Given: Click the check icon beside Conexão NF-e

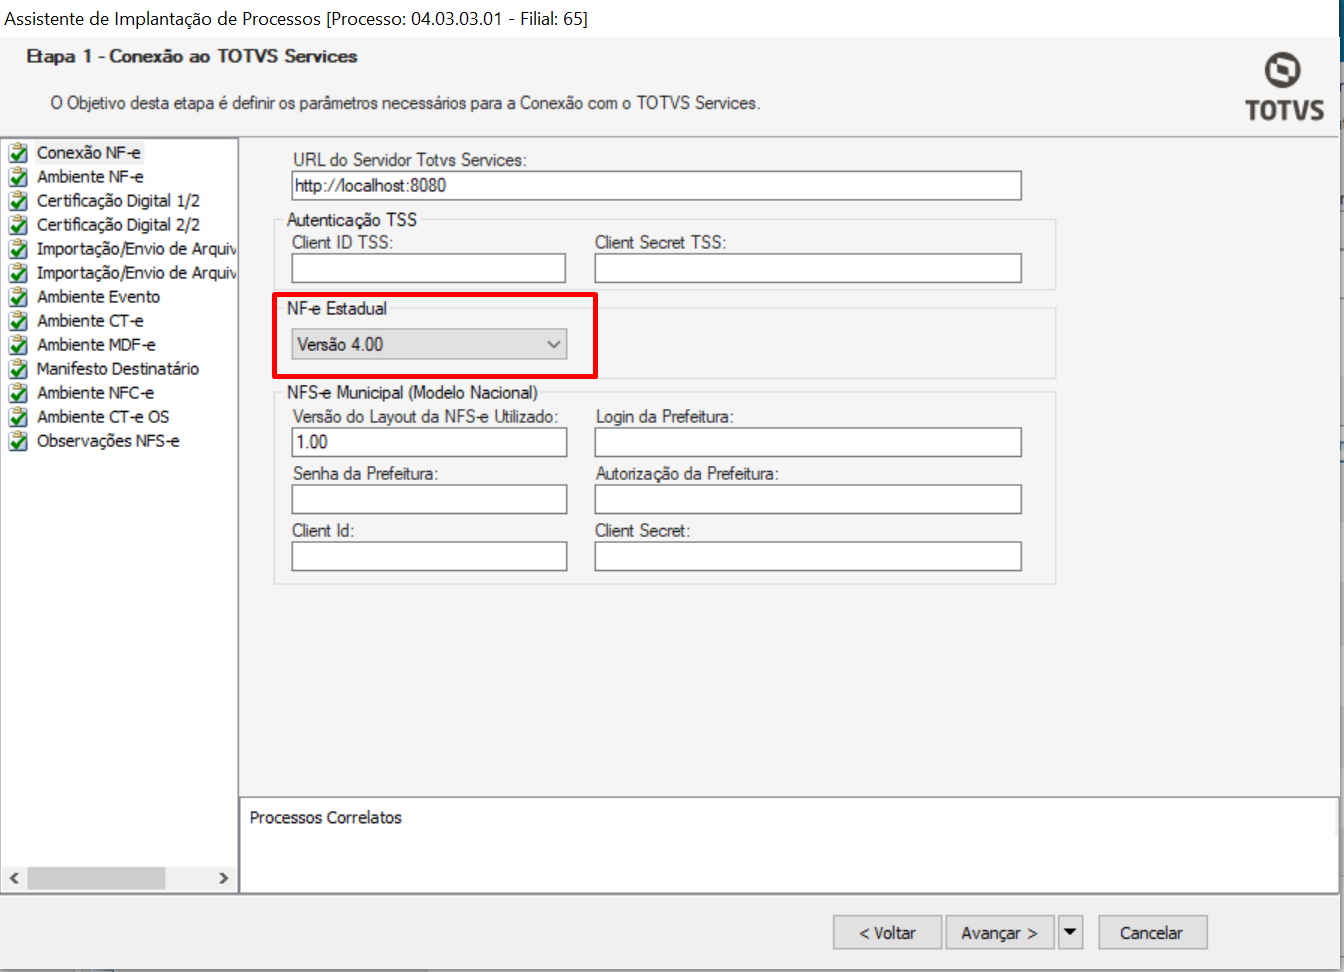Looking at the screenshot, I should point(18,153).
